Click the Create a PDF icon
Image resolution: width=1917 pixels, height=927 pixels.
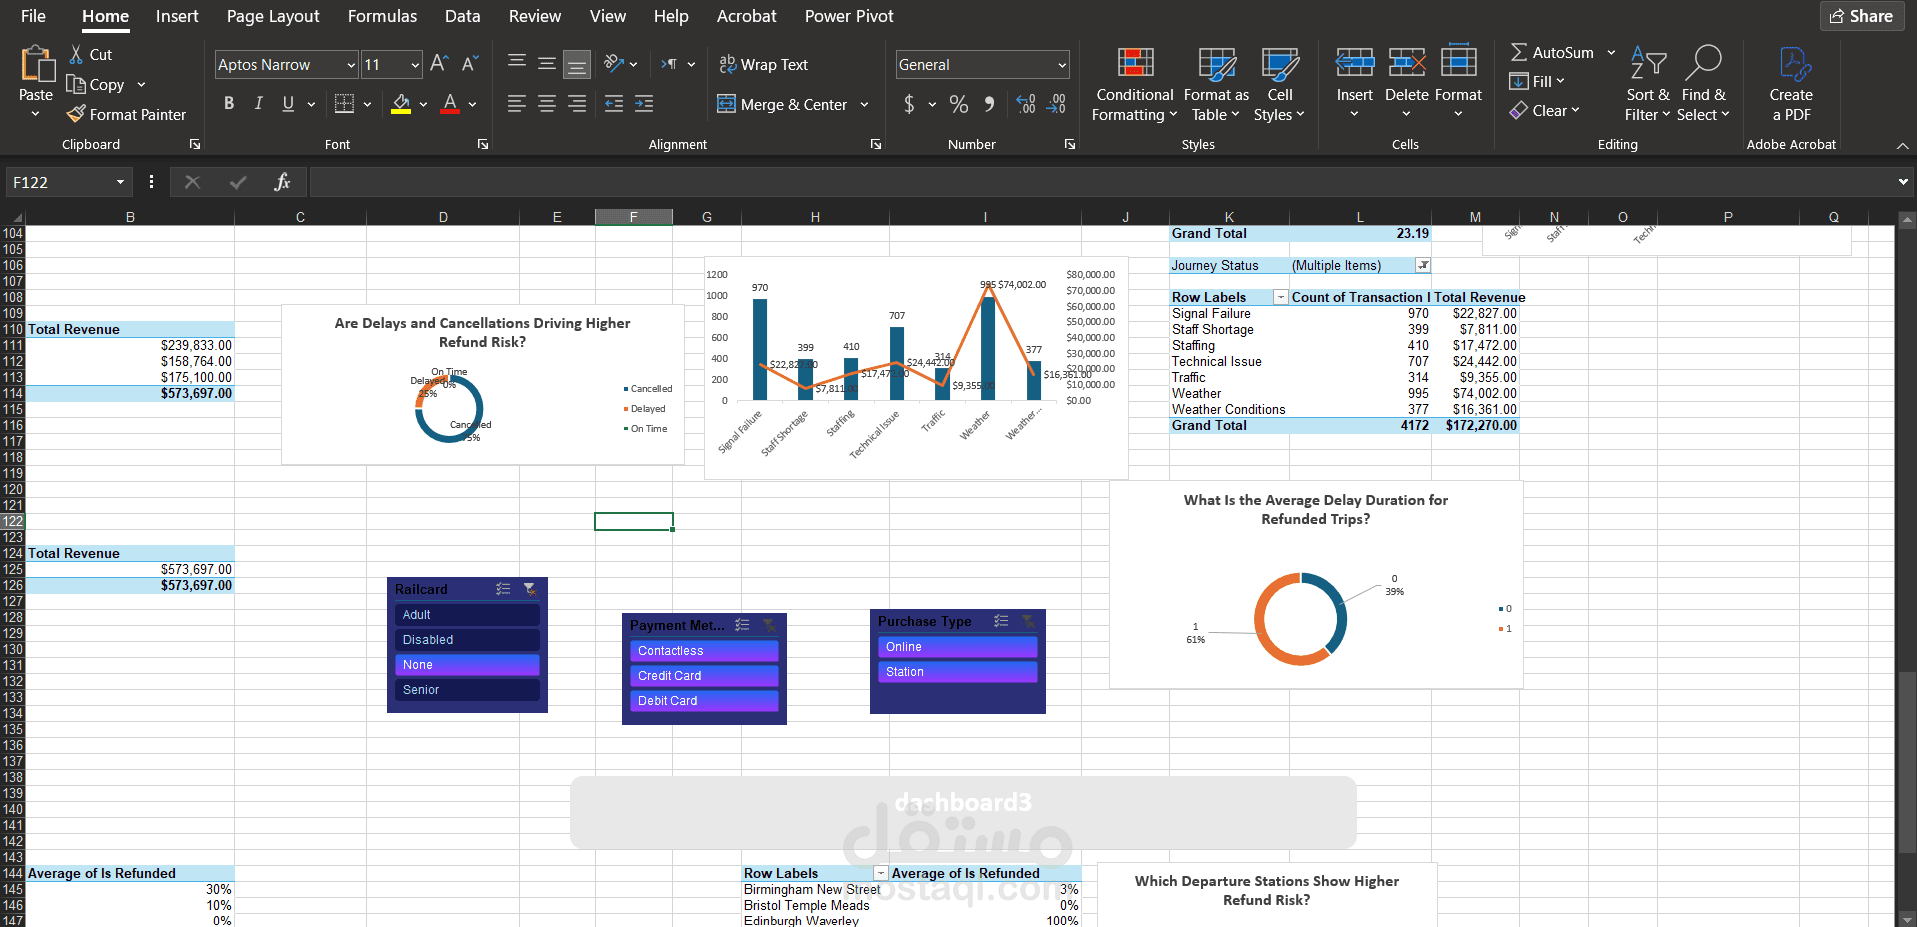coord(1790,83)
